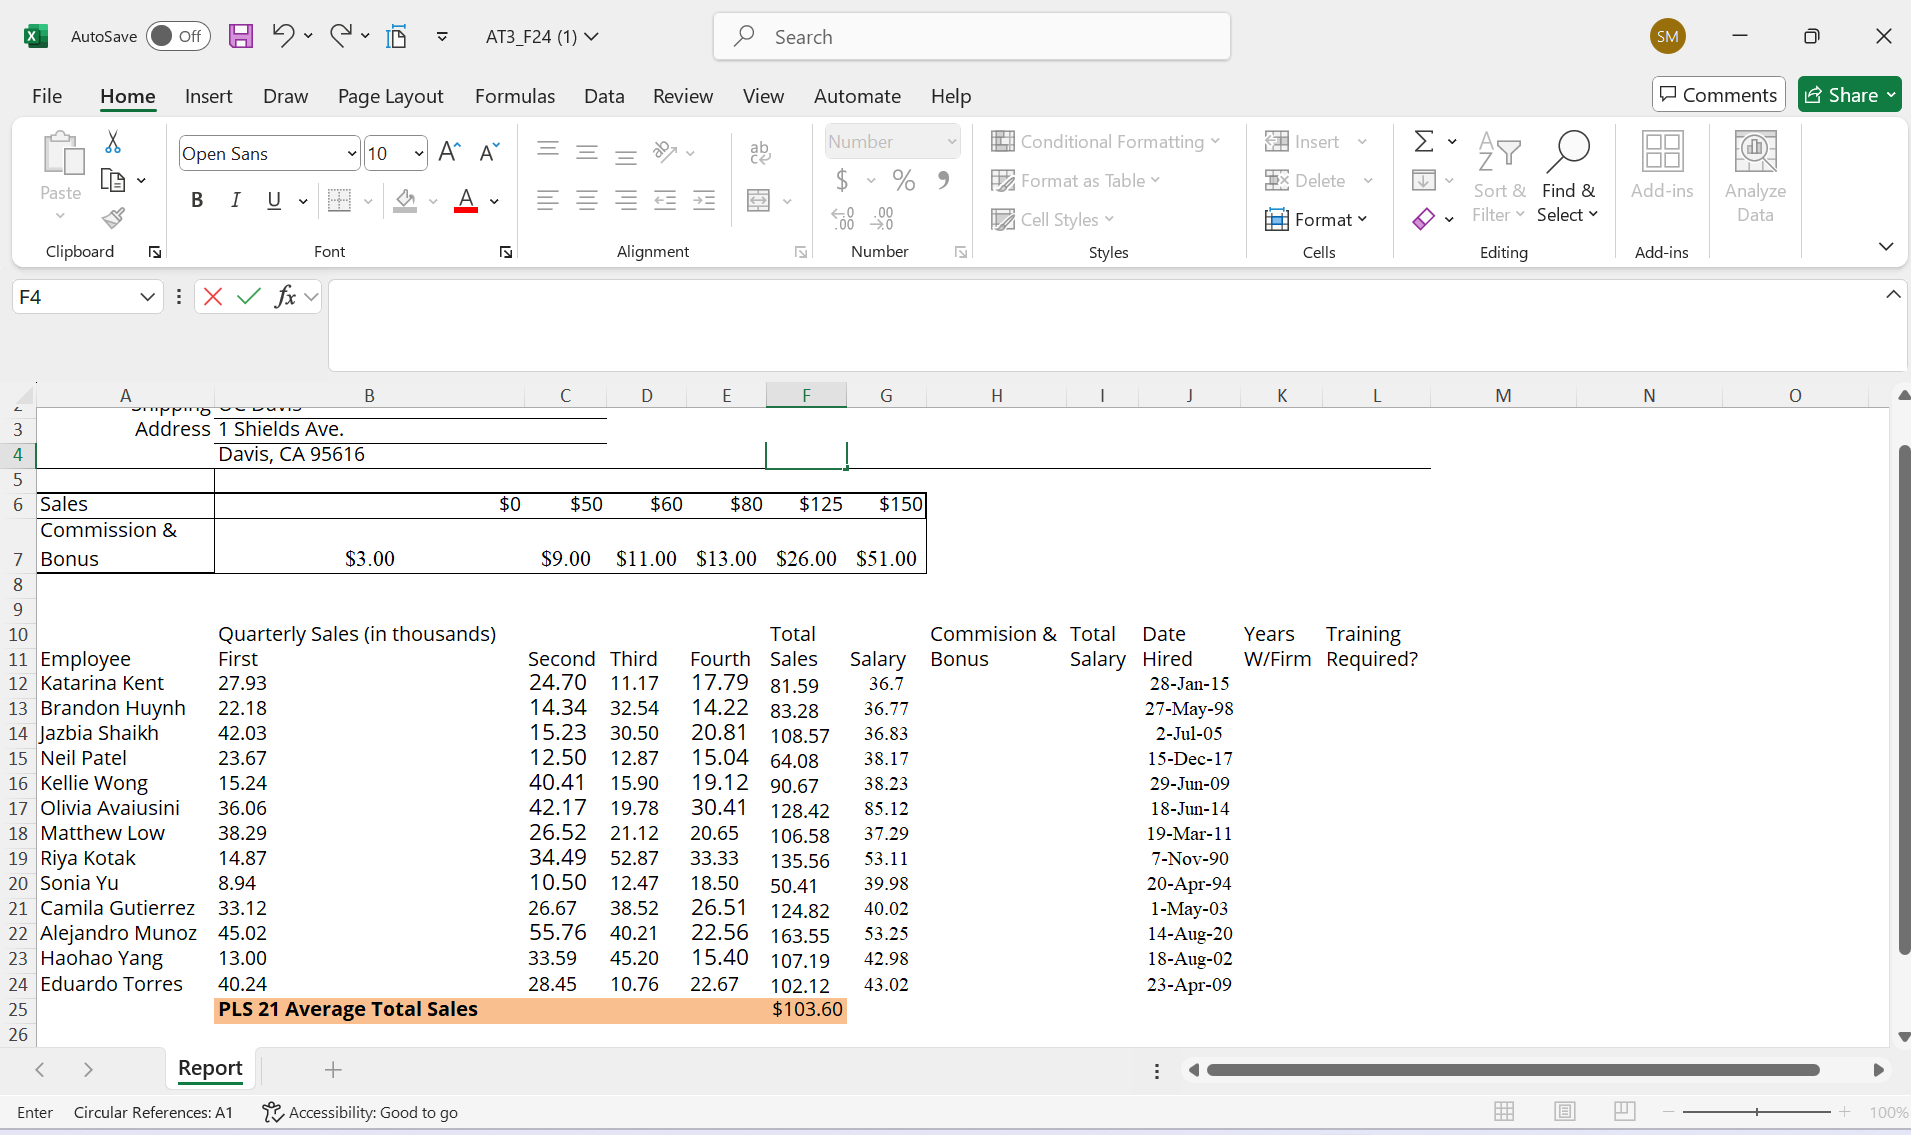Toggle Center horizontal alignment

[587, 200]
